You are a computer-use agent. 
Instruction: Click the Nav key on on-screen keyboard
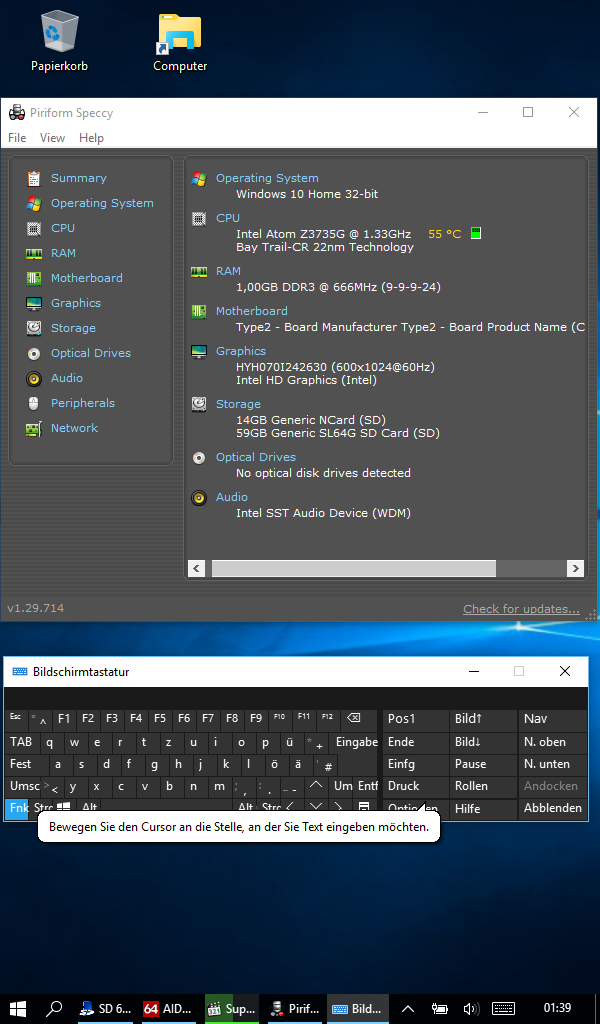pyautogui.click(x=552, y=719)
